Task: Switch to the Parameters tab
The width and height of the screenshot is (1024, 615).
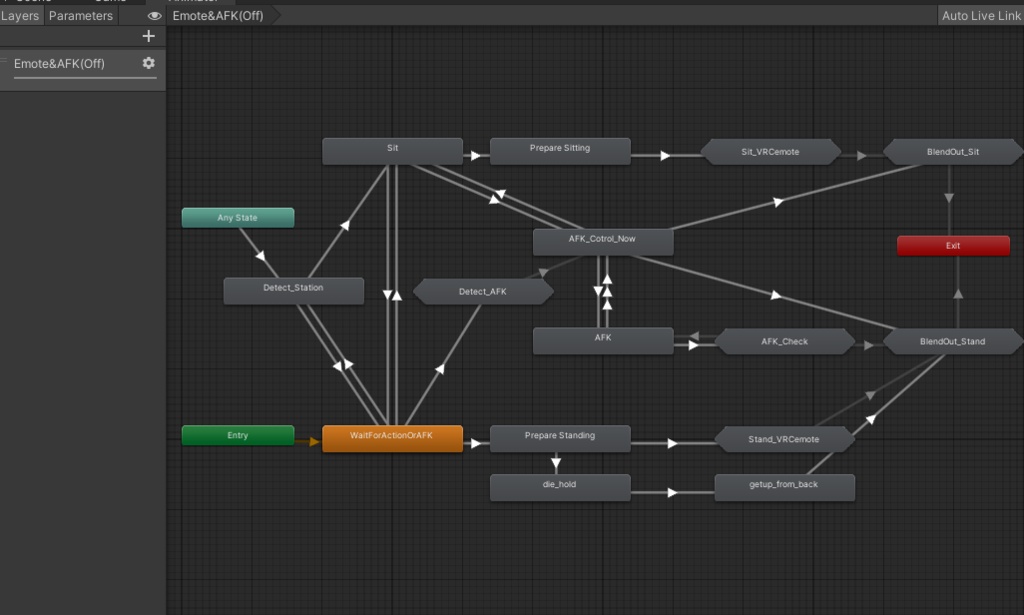Action: [80, 16]
